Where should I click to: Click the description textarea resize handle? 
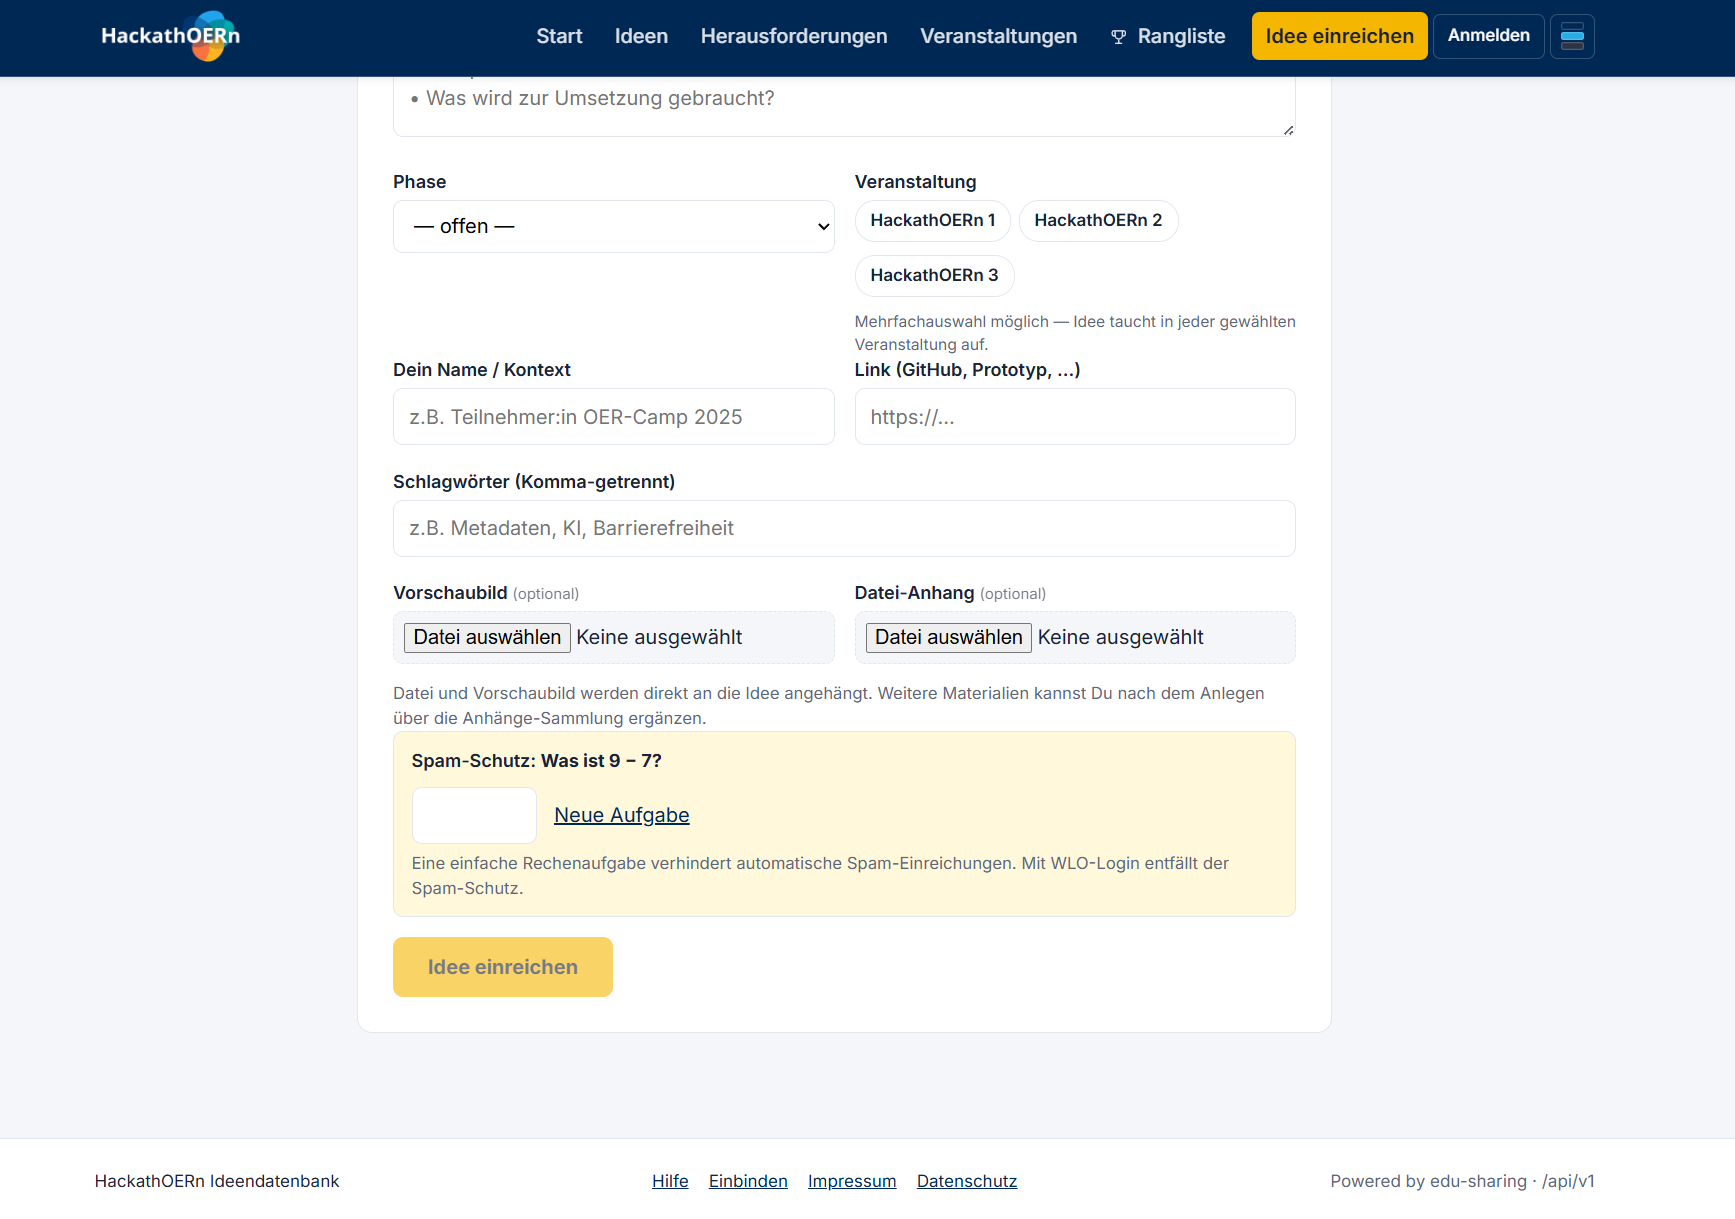pyautogui.click(x=1288, y=130)
